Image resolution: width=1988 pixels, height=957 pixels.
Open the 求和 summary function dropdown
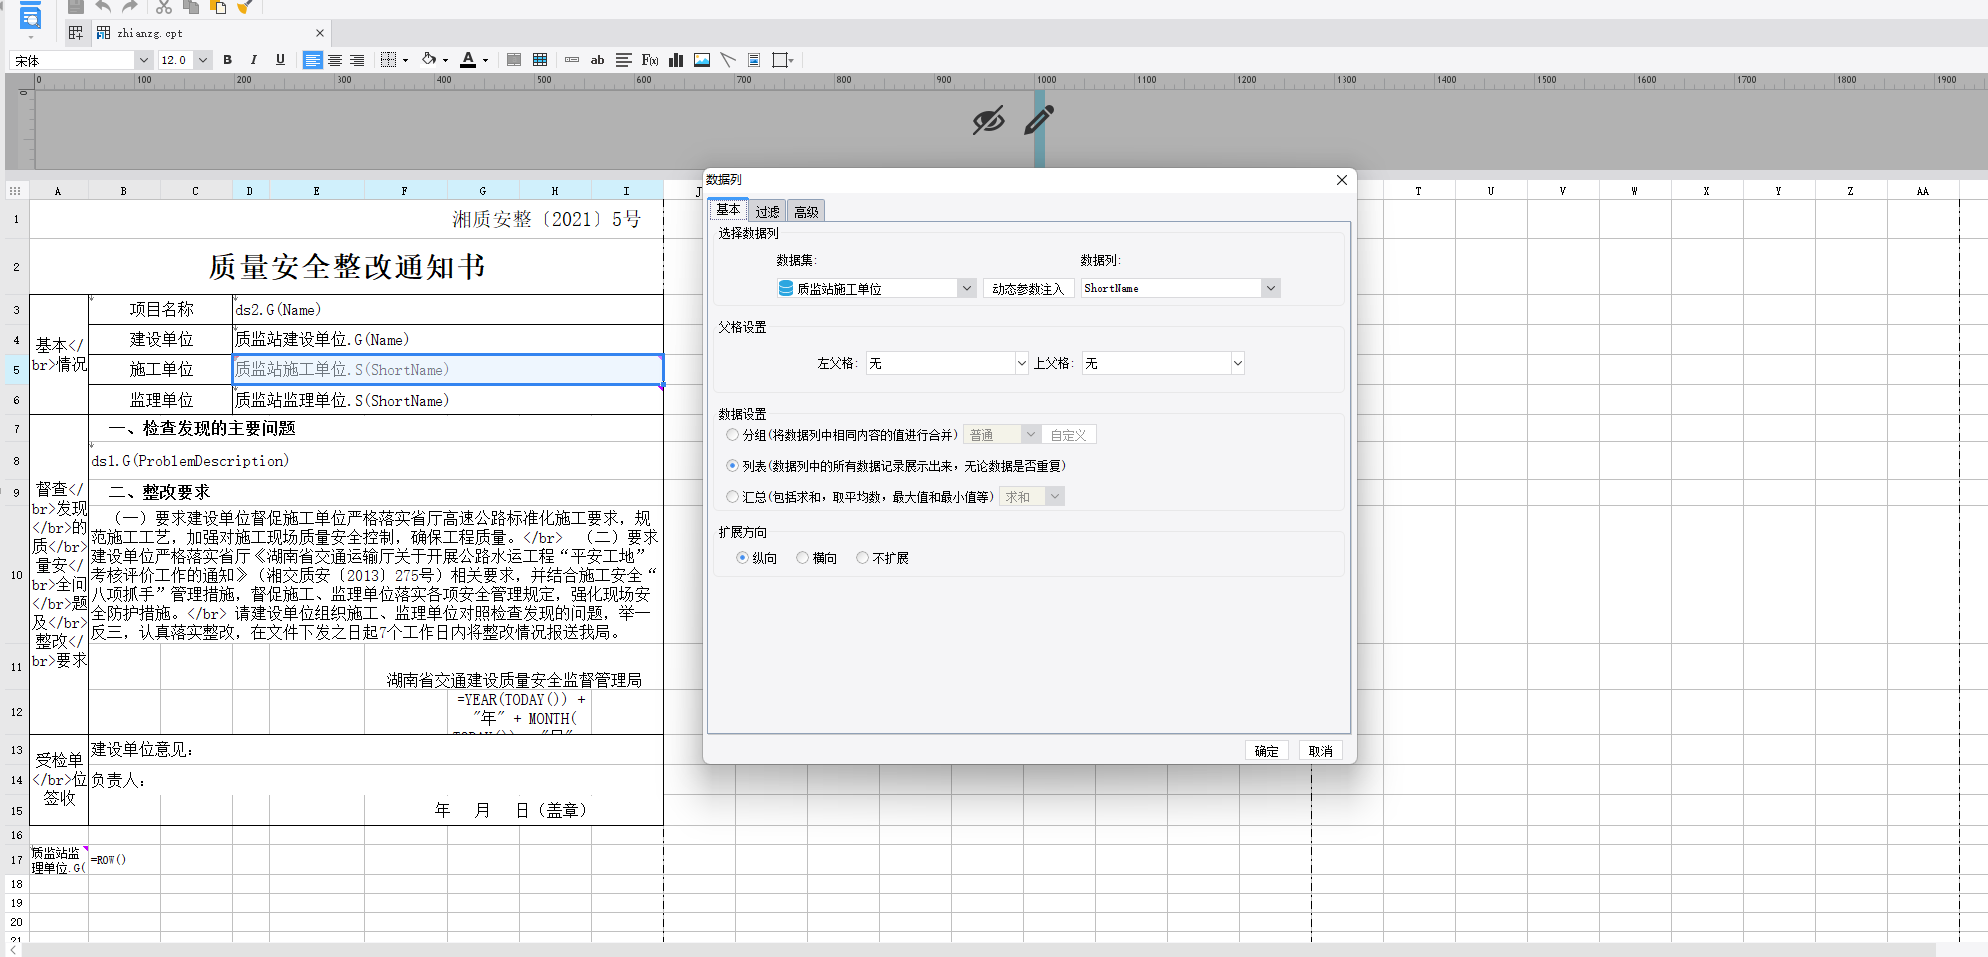[1054, 497]
